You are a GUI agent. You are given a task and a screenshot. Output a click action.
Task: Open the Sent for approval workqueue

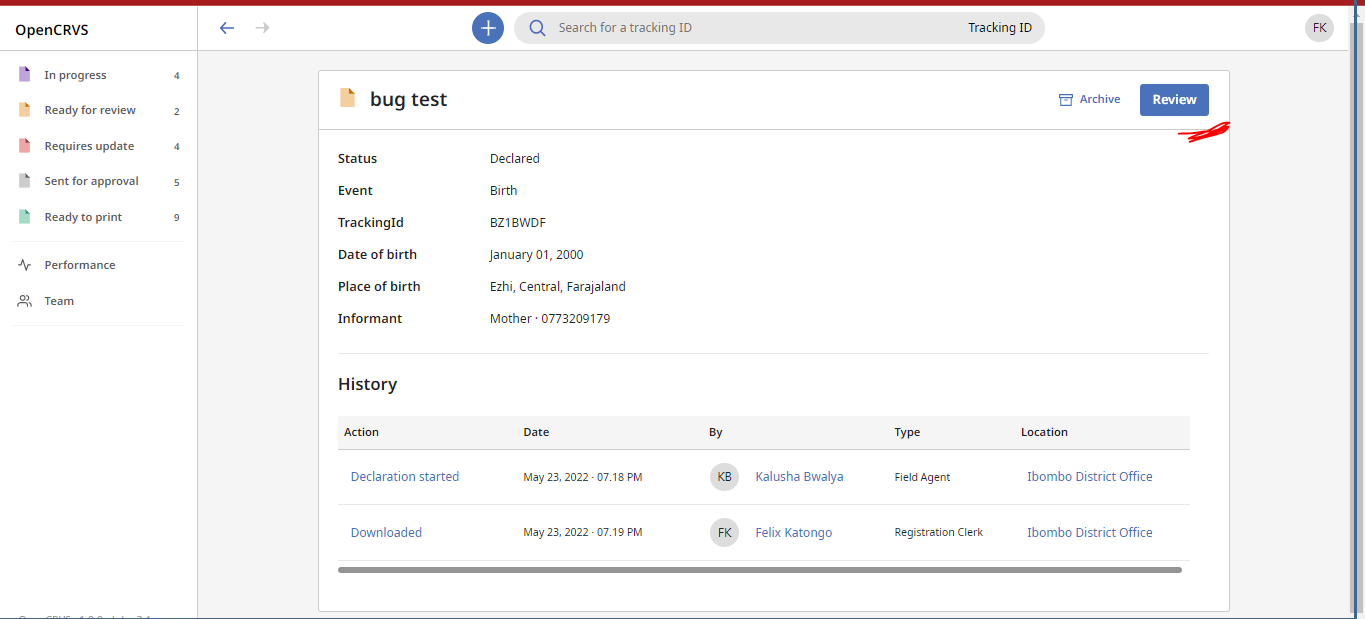point(90,181)
